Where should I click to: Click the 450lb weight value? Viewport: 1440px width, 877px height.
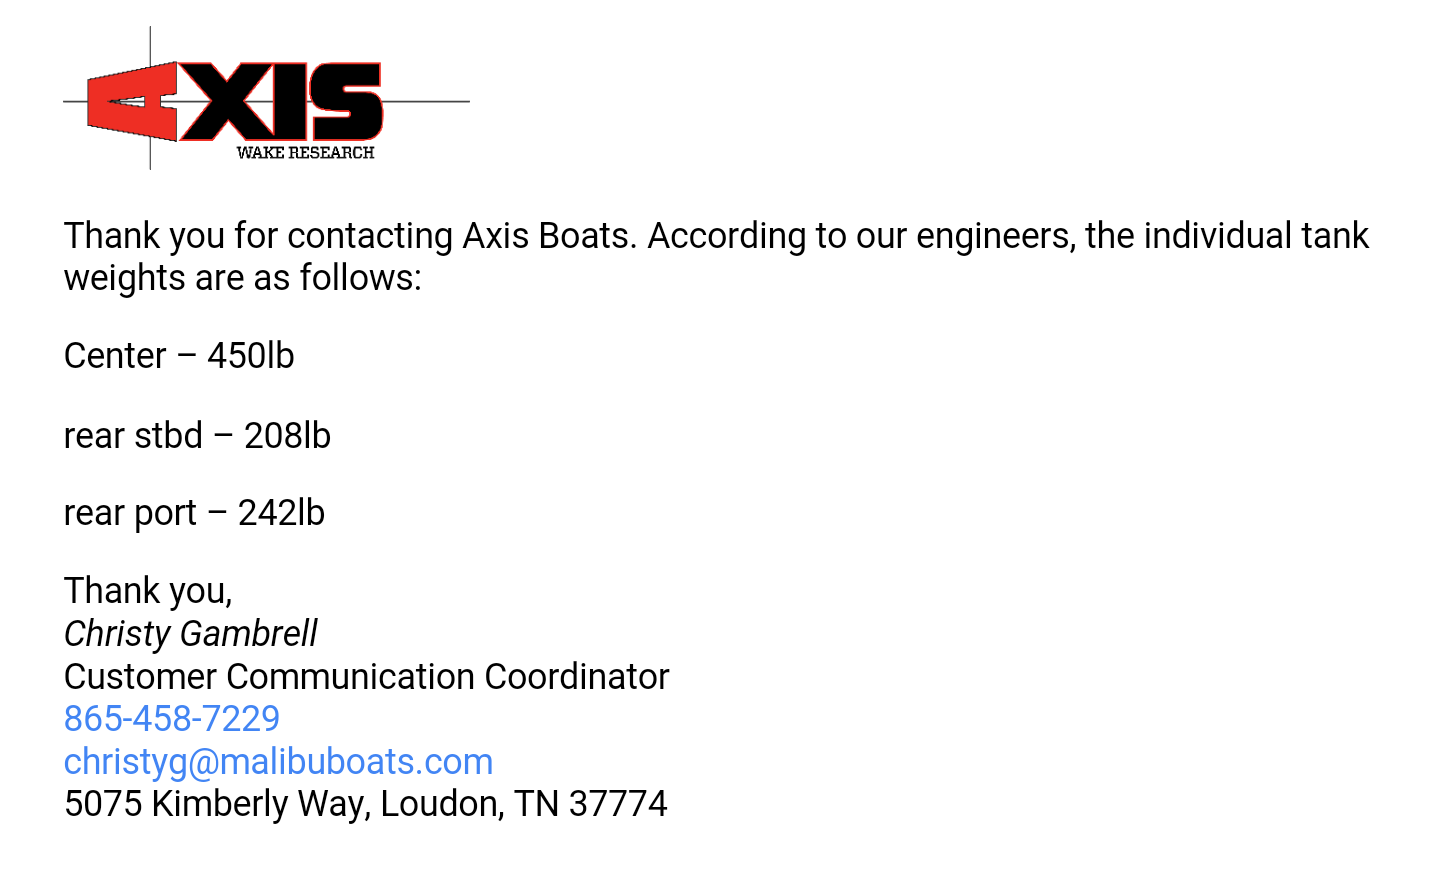251,356
